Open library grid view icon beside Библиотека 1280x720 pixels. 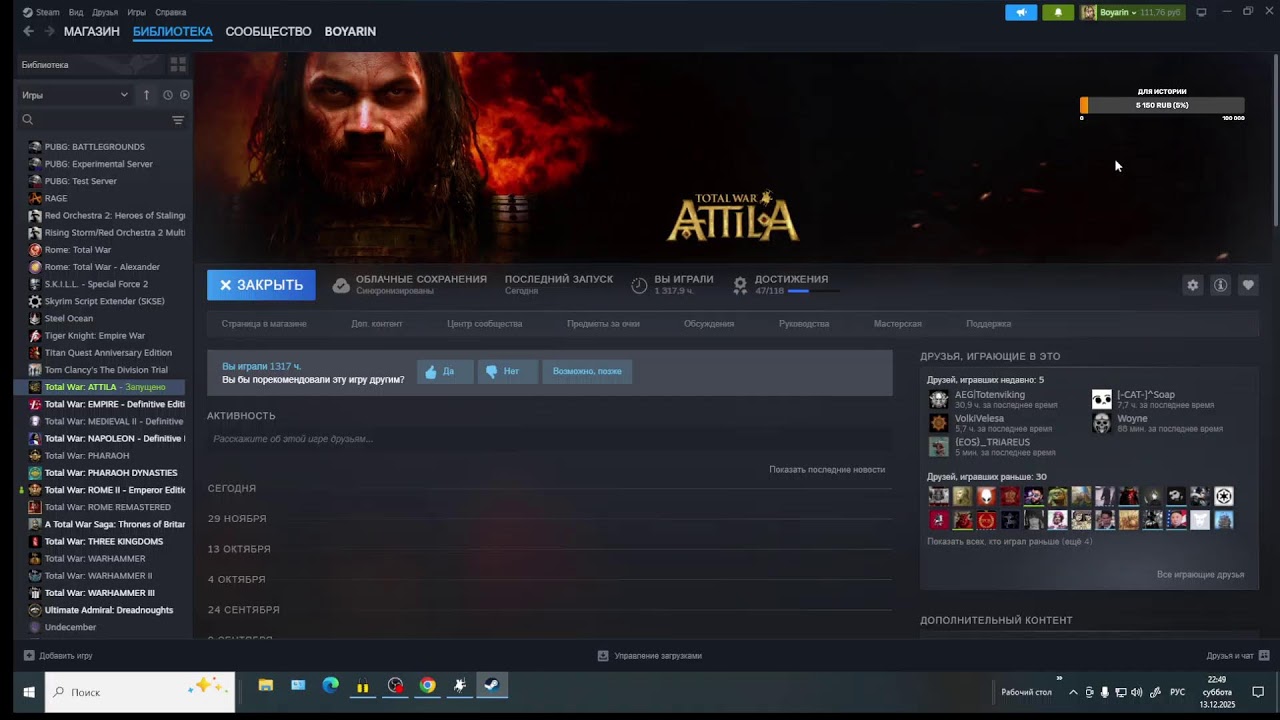[178, 65]
